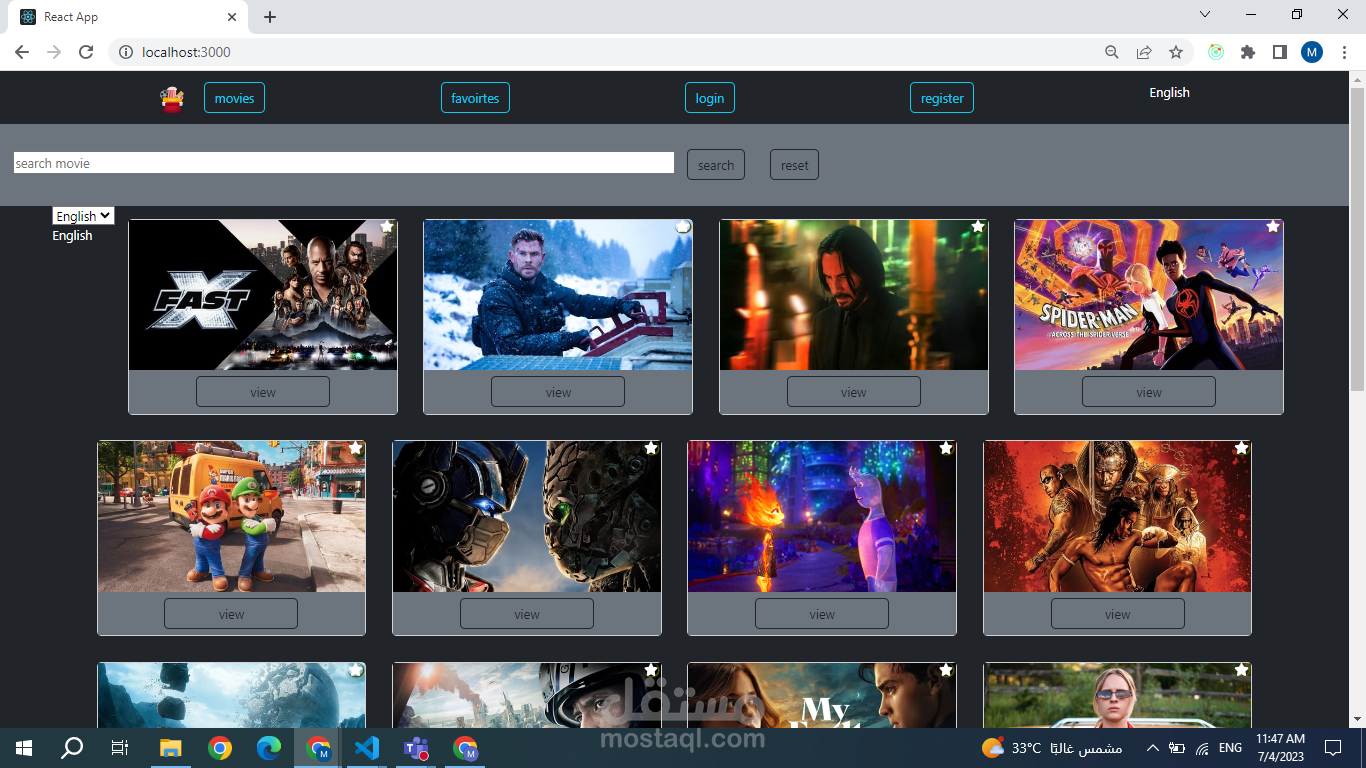This screenshot has width=1366, height=768.
Task: Click the English label in the navbar
Action: tap(1169, 93)
